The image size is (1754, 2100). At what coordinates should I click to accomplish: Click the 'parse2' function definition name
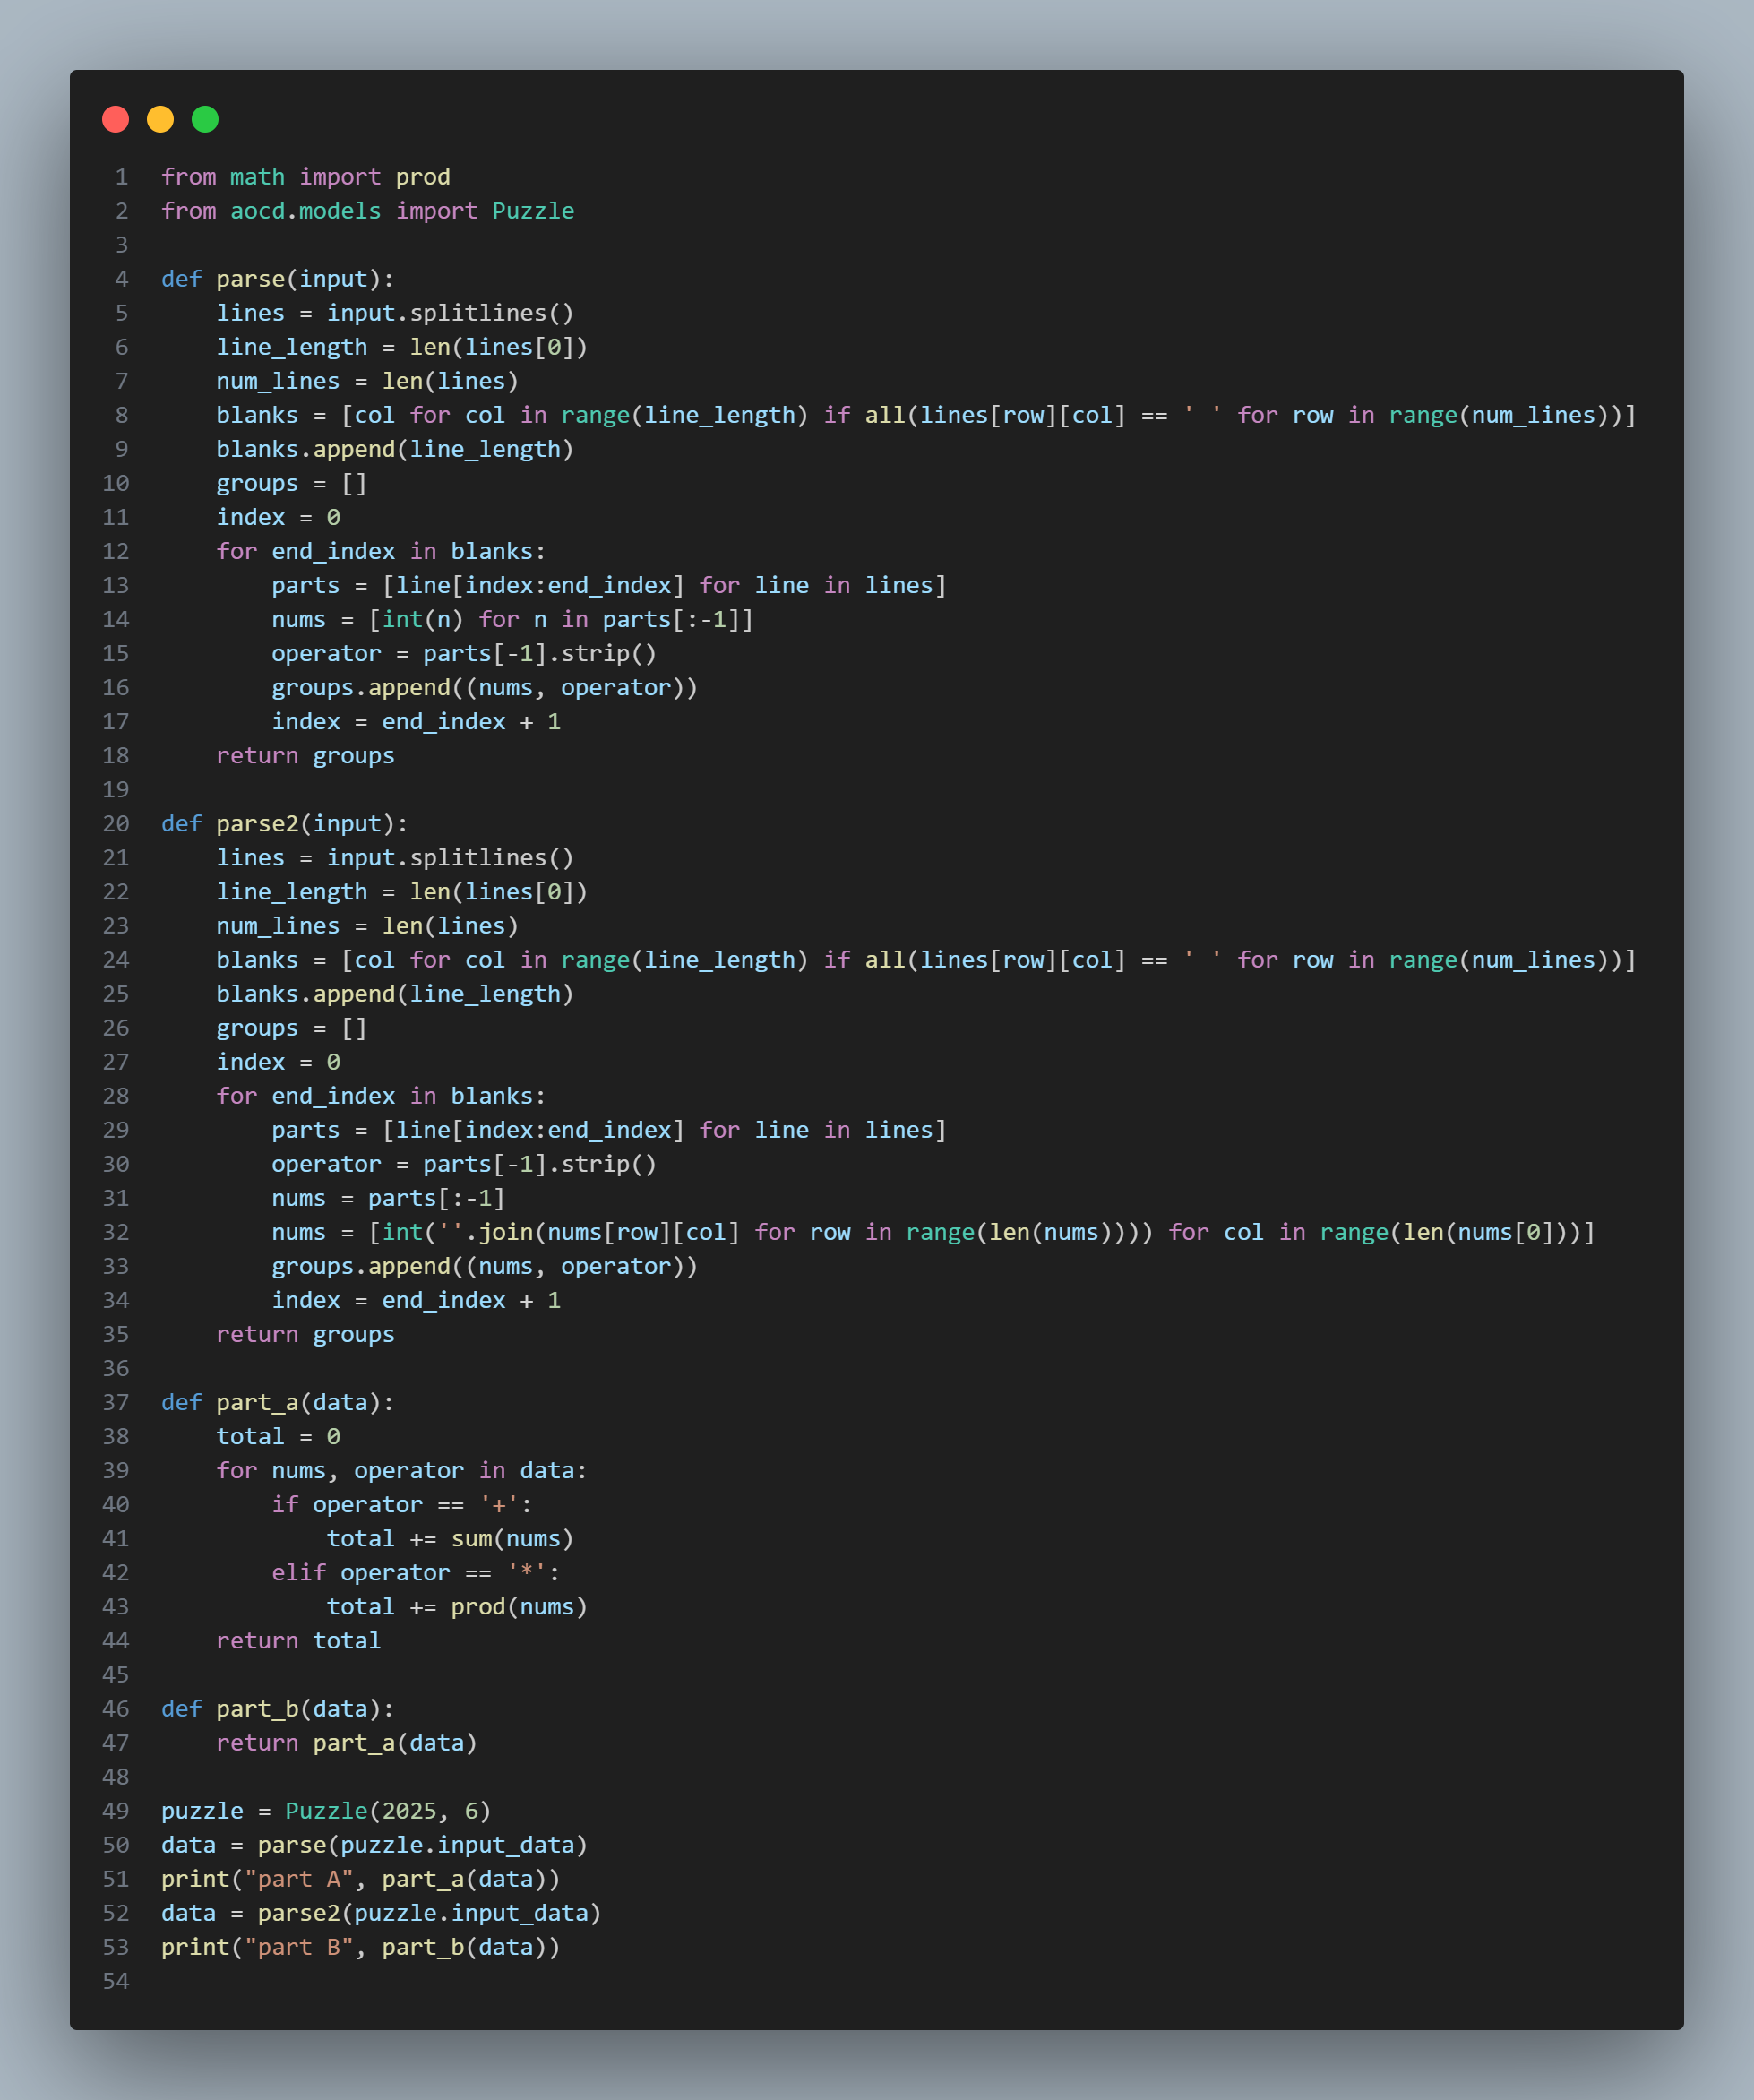click(257, 823)
